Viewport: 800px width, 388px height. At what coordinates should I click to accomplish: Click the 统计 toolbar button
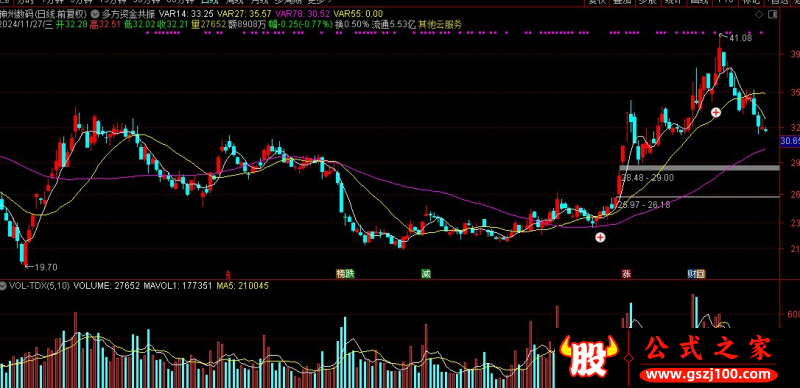(x=674, y=2)
